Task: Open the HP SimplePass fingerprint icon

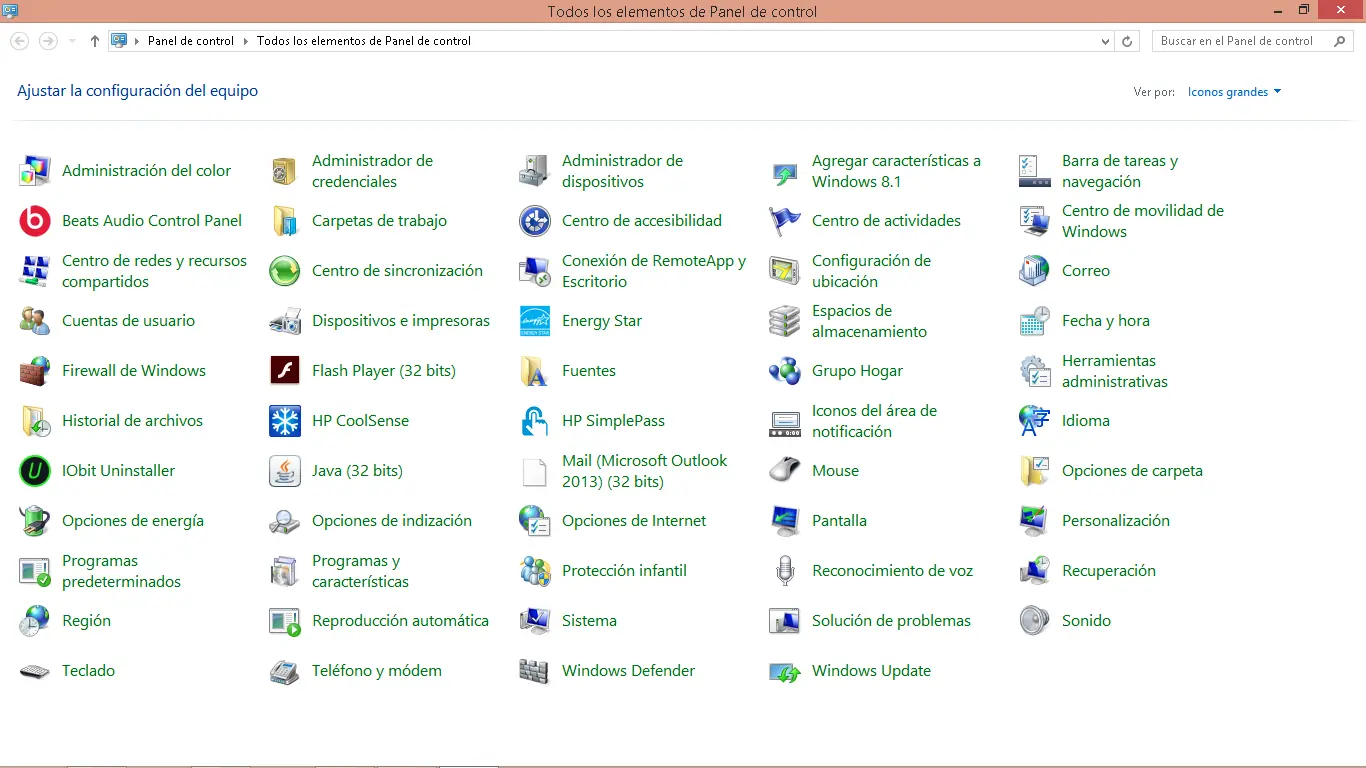Action: point(535,421)
